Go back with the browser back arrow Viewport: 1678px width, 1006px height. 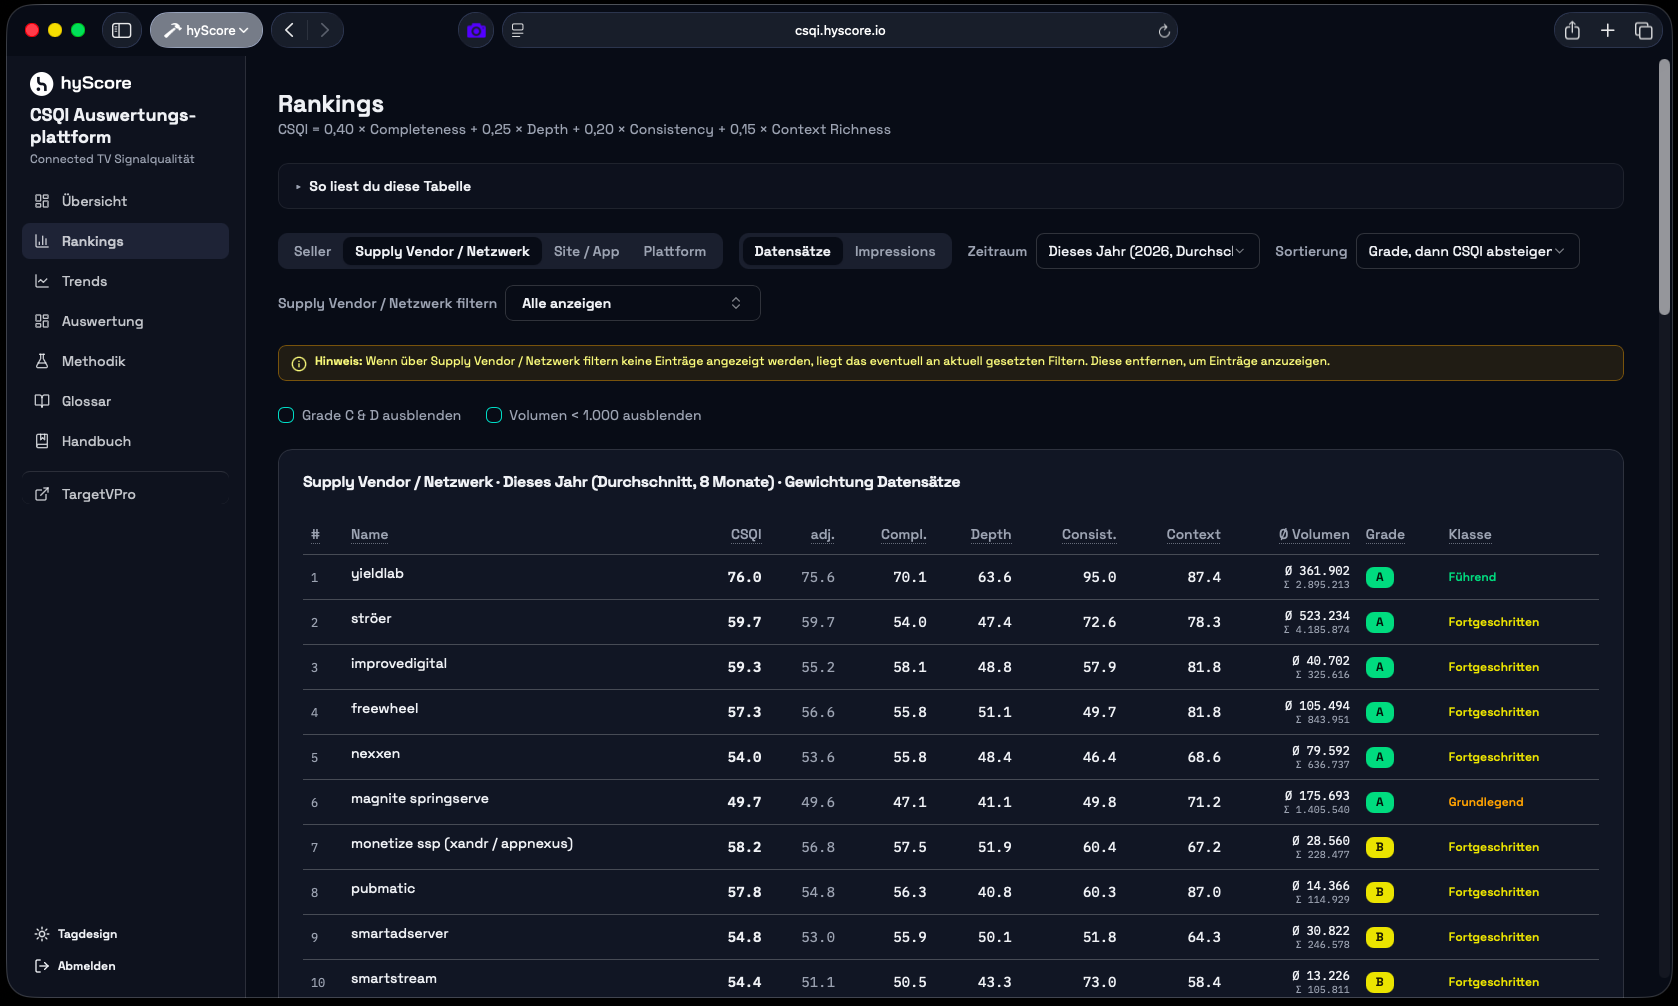click(289, 30)
